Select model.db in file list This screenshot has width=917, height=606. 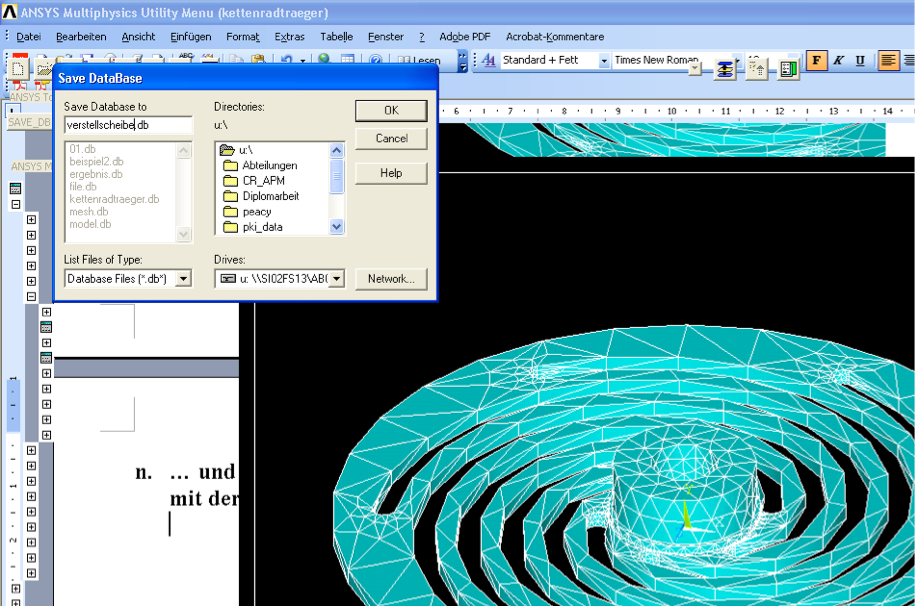tap(90, 224)
